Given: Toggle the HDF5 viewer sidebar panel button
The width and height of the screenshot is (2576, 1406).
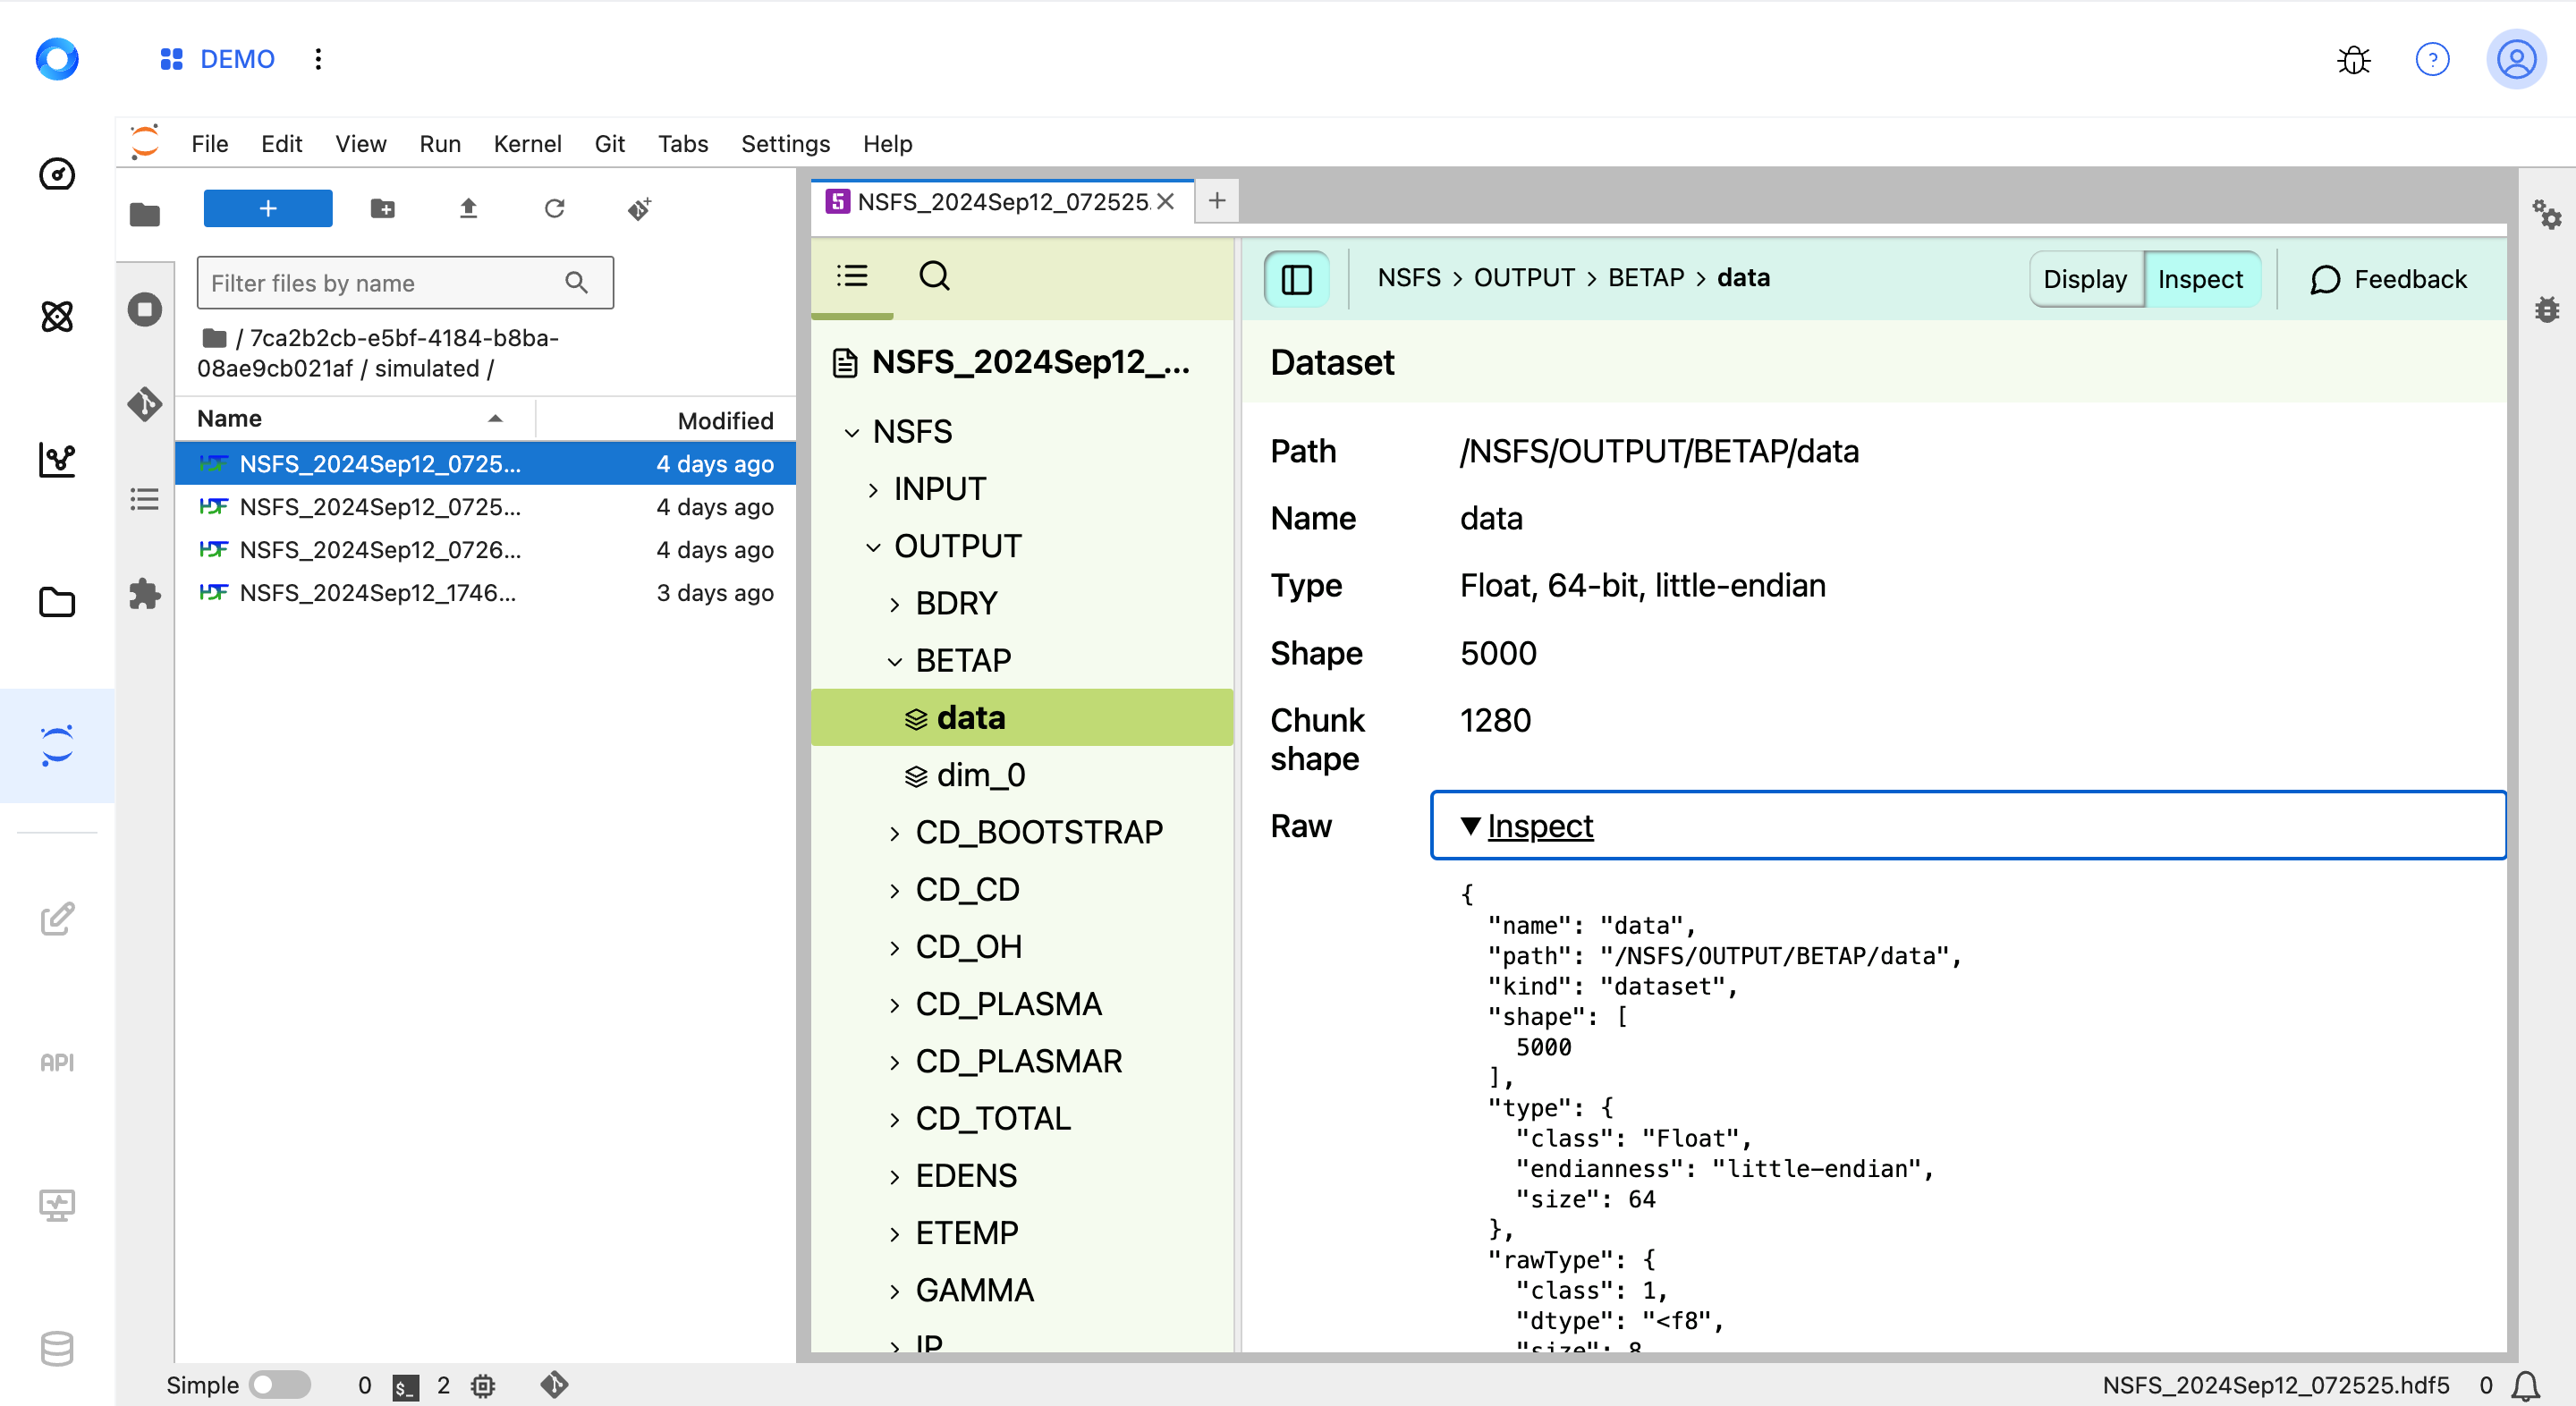Looking at the screenshot, I should [1296, 279].
